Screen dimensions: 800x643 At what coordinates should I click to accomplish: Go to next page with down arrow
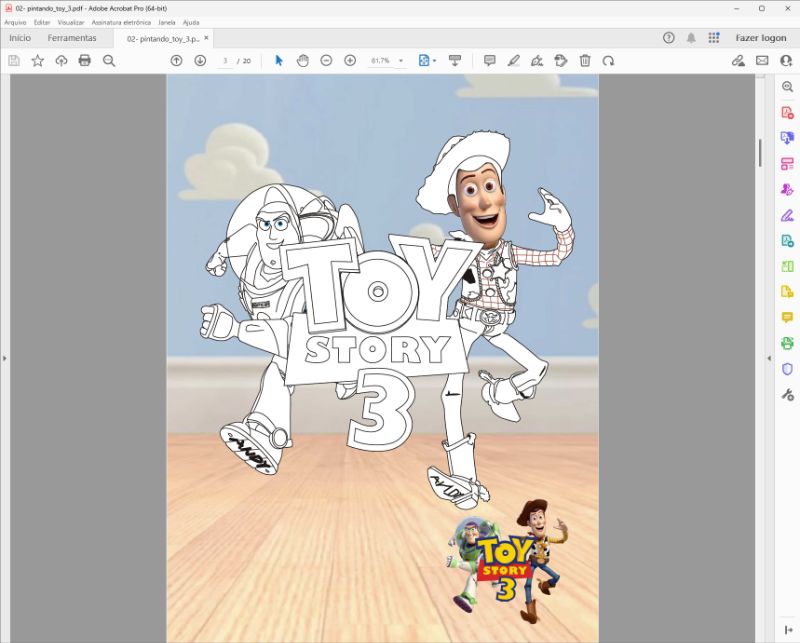point(200,61)
